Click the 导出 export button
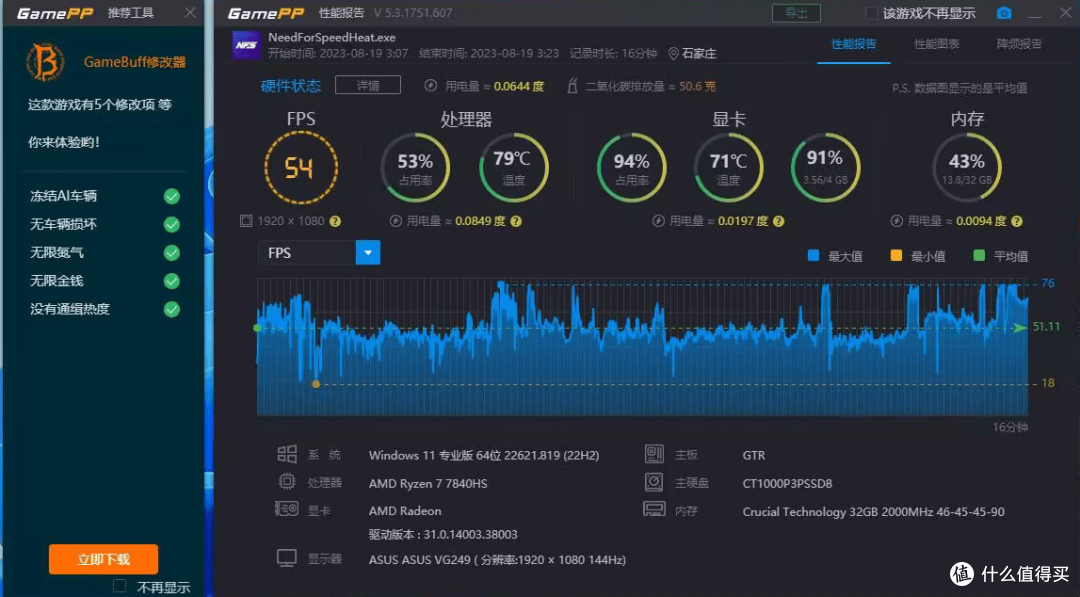Screen dimensions: 1080x597 [796, 13]
